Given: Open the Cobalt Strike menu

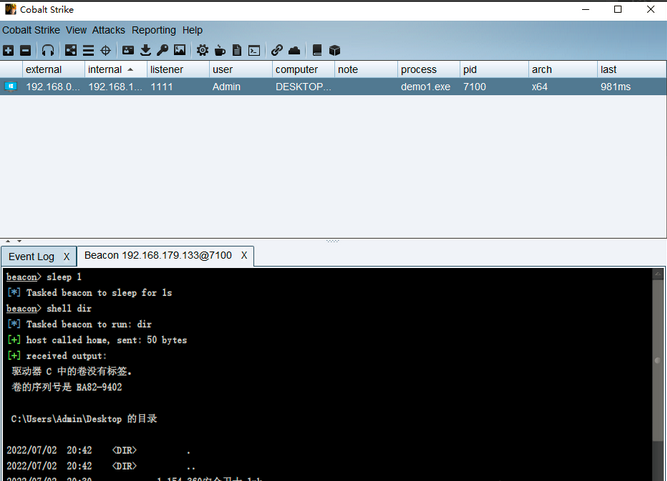Looking at the screenshot, I should [31, 31].
